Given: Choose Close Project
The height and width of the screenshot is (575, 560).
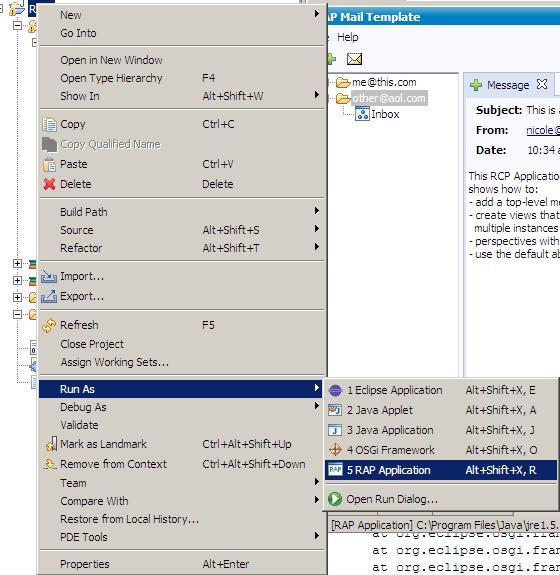Looking at the screenshot, I should 182,344.
